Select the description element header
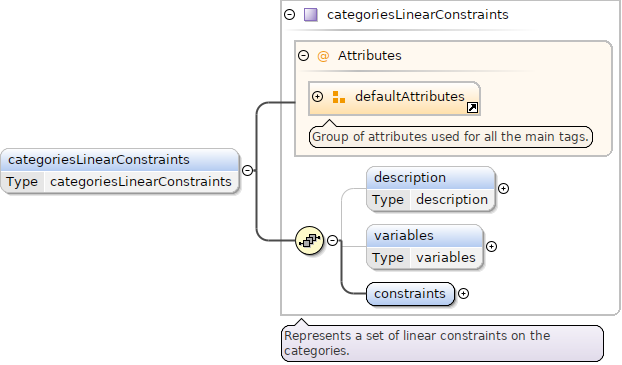Image resolution: width=622 pixels, height=365 pixels. [x=431, y=178]
